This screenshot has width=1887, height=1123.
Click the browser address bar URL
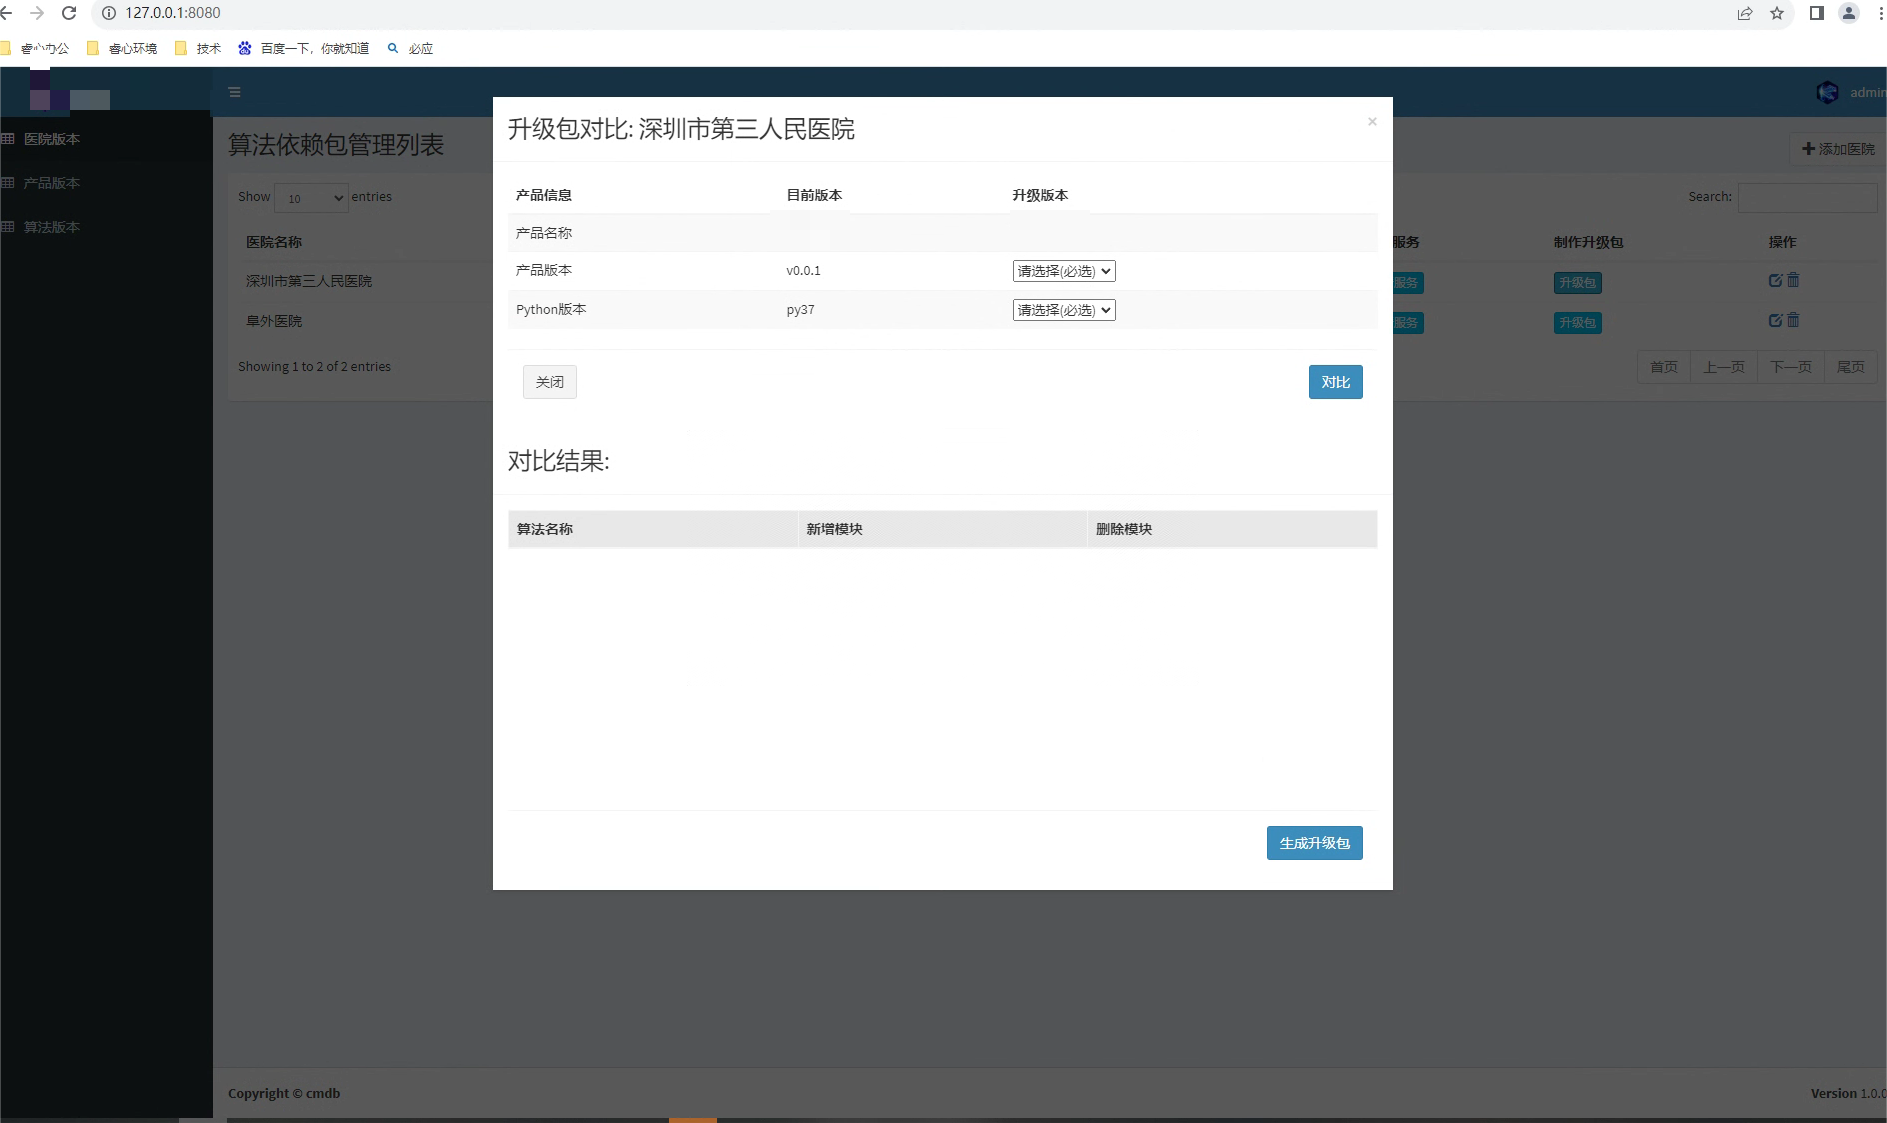[x=173, y=13]
